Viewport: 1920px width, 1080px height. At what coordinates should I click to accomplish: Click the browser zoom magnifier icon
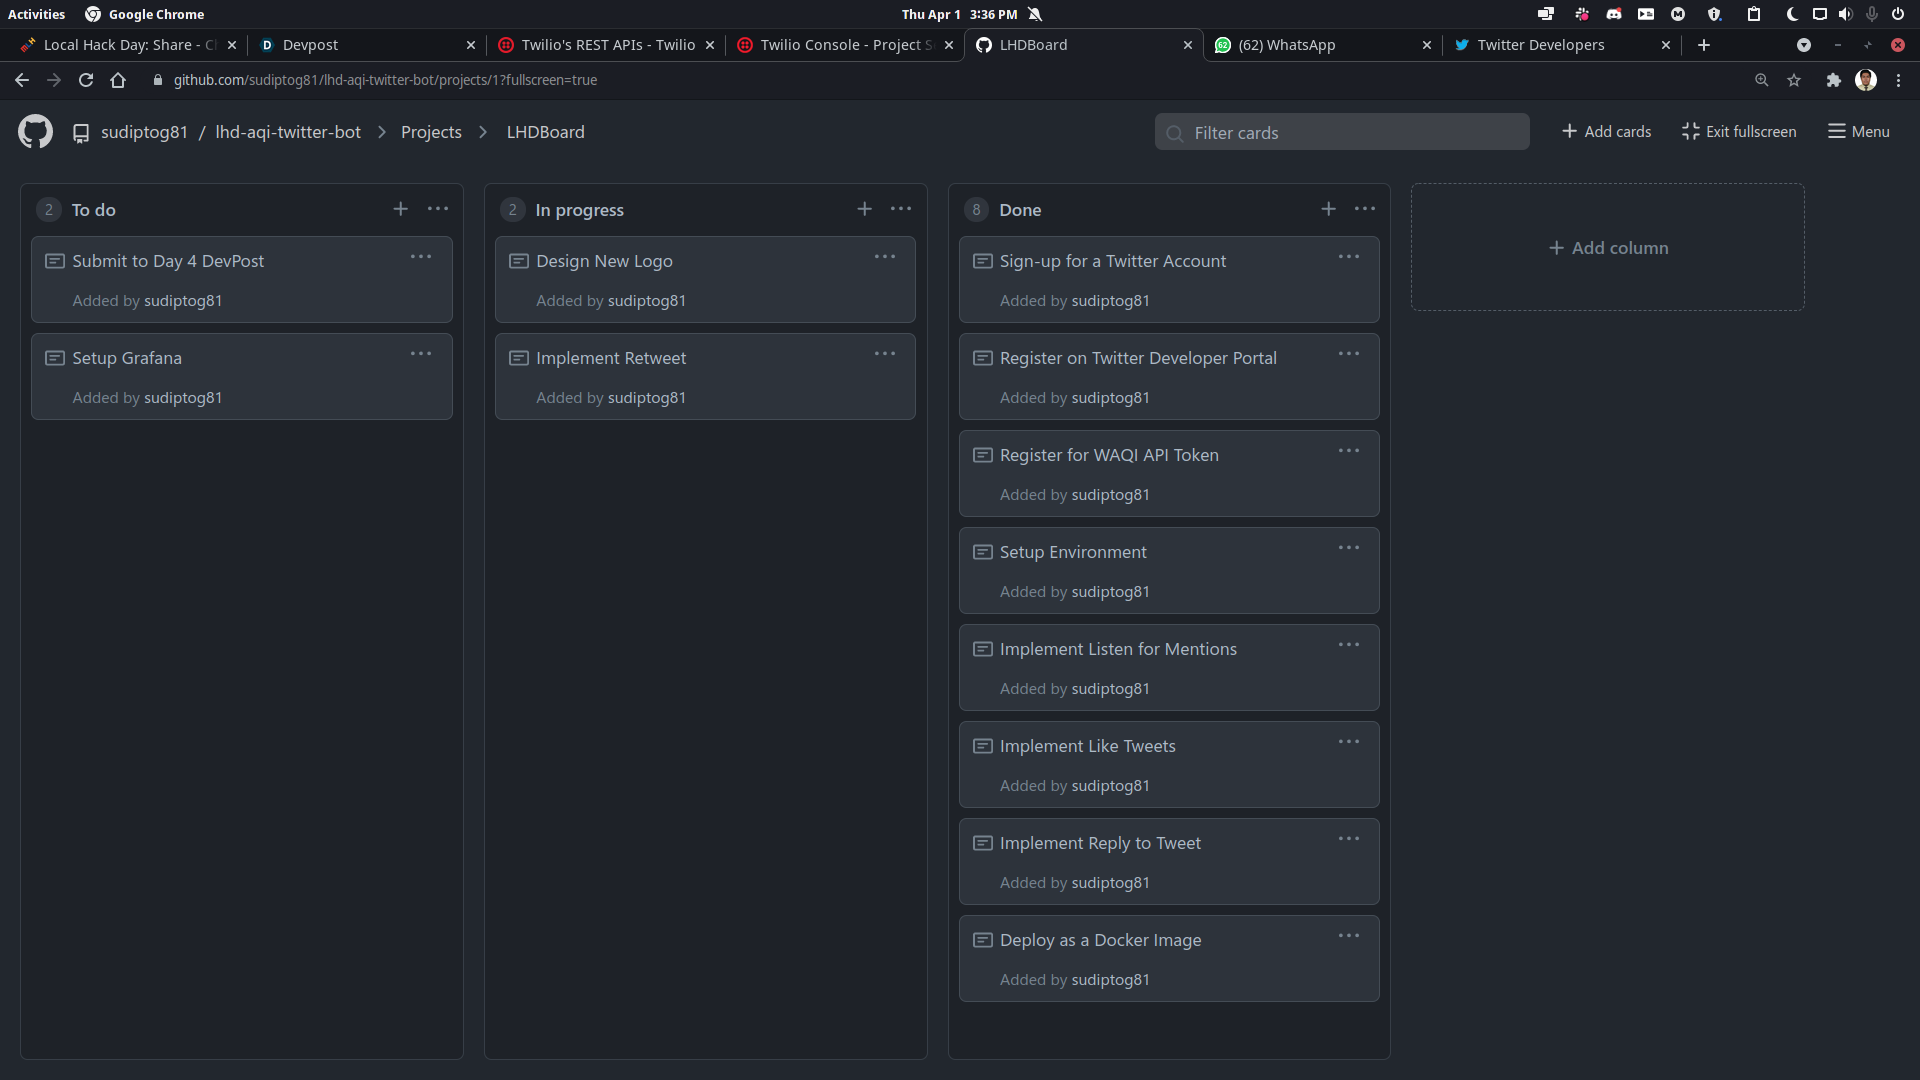point(1762,80)
